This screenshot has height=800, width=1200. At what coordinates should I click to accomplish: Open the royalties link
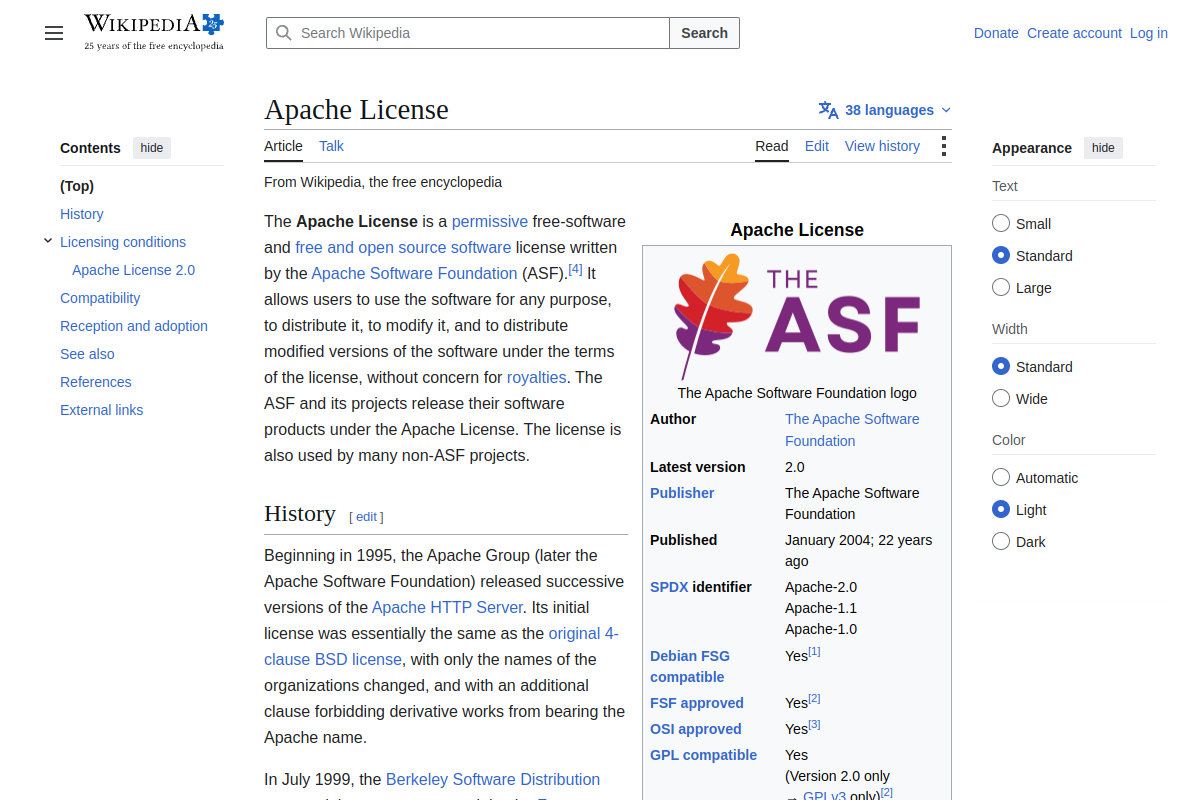tap(537, 377)
